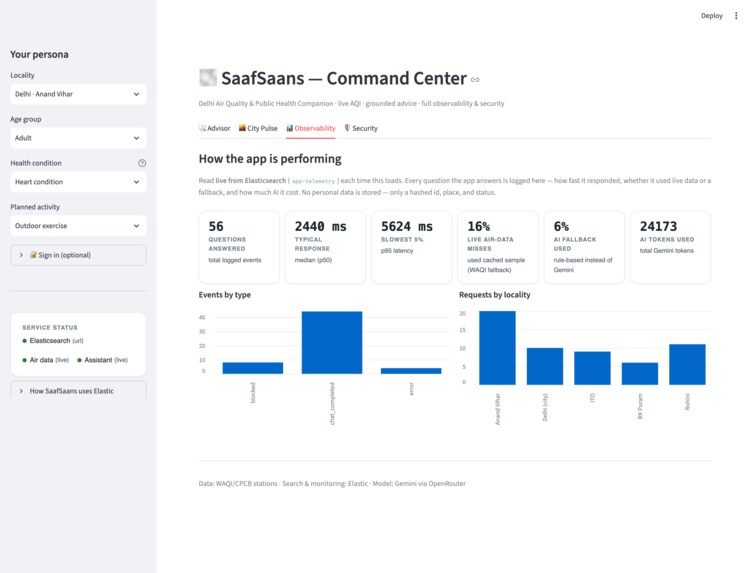This screenshot has width=753, height=573.
Task: Click the 'Events by type' chart title
Action: [x=225, y=295]
